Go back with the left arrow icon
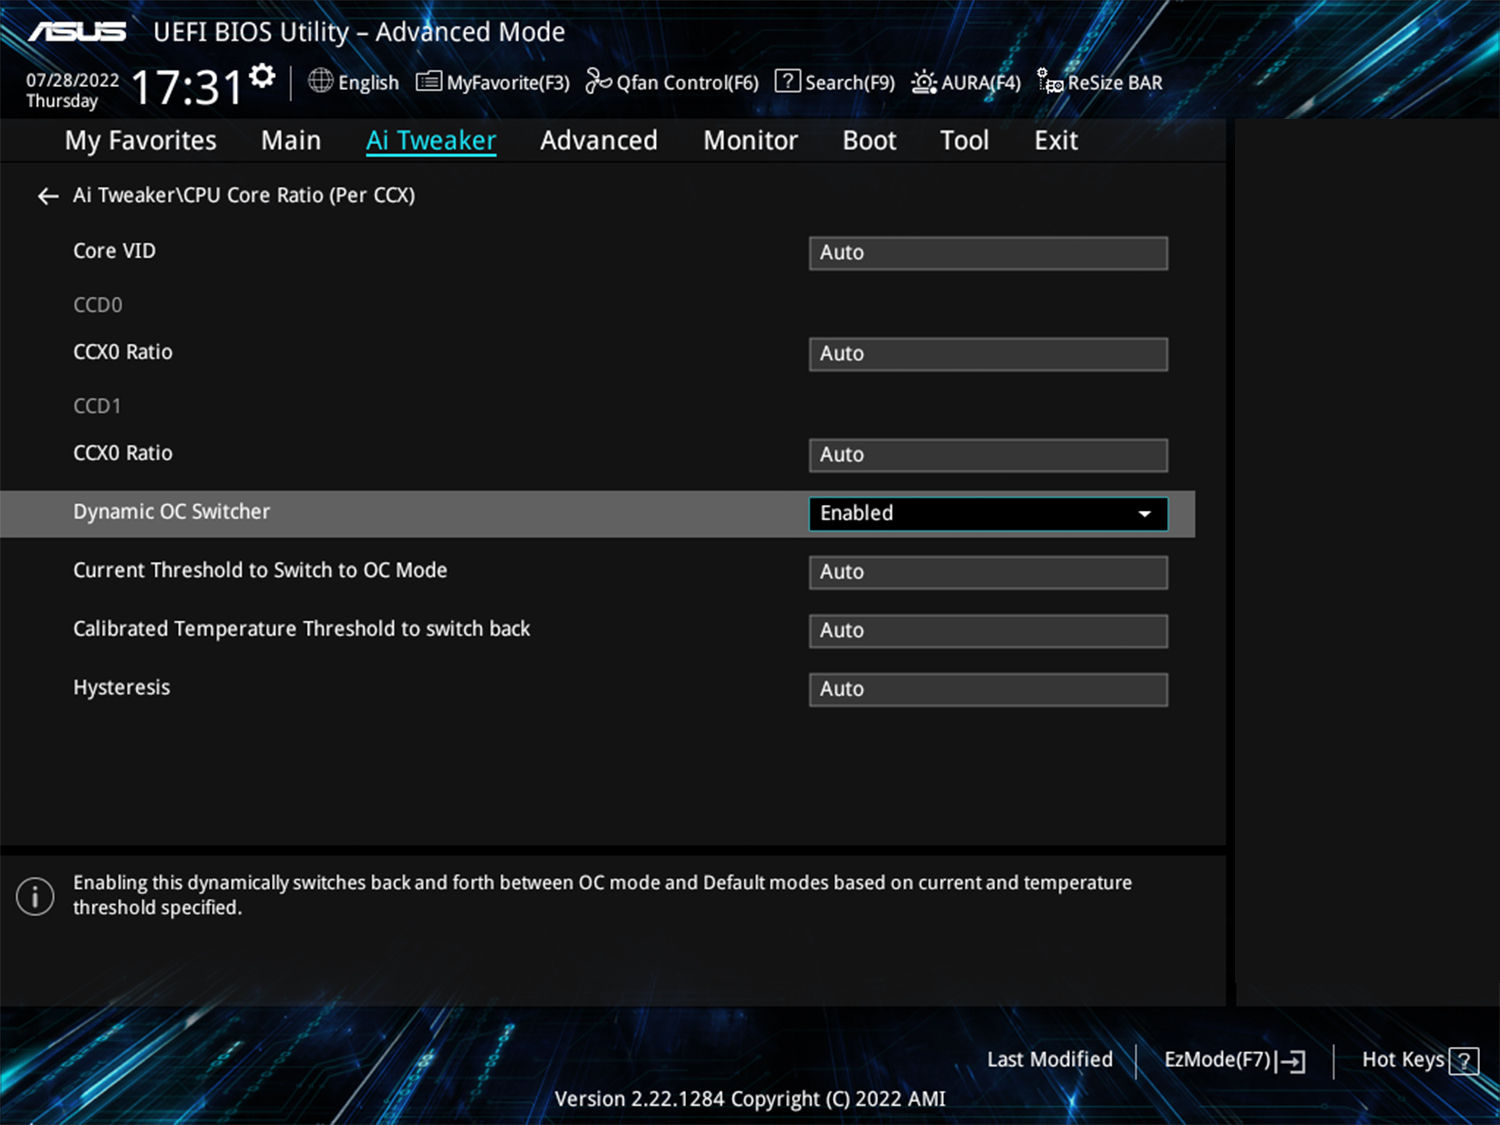1500x1125 pixels. (x=47, y=196)
